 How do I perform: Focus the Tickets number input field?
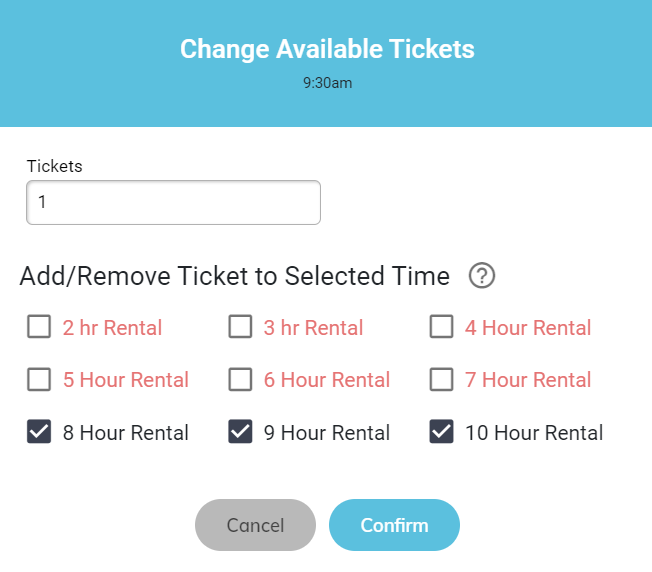pyautogui.click(x=173, y=202)
